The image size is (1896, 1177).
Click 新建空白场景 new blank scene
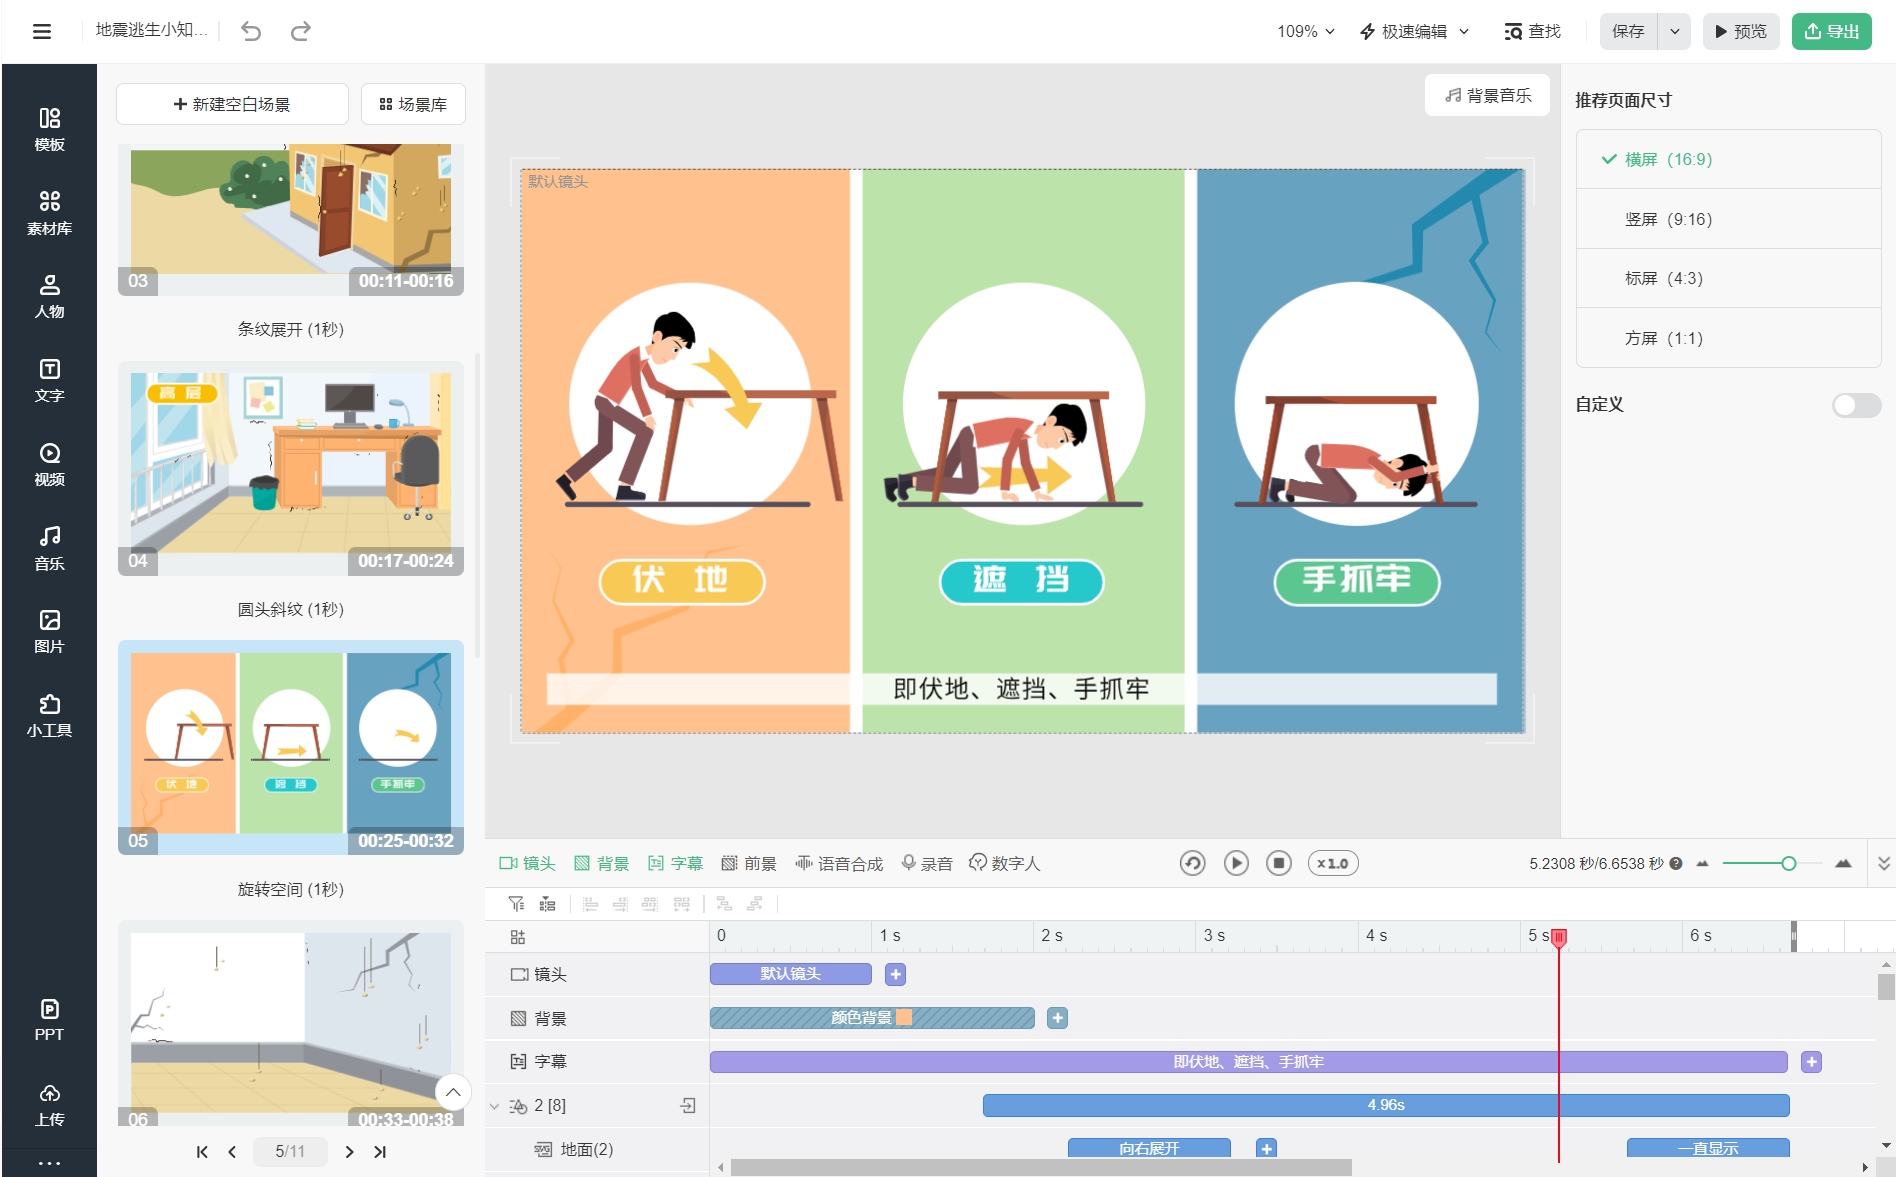point(232,104)
